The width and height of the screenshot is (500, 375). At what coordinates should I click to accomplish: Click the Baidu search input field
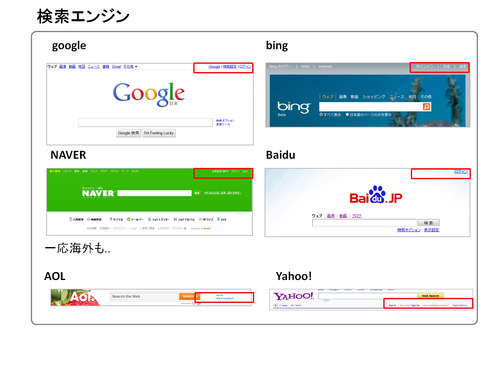(x=365, y=223)
